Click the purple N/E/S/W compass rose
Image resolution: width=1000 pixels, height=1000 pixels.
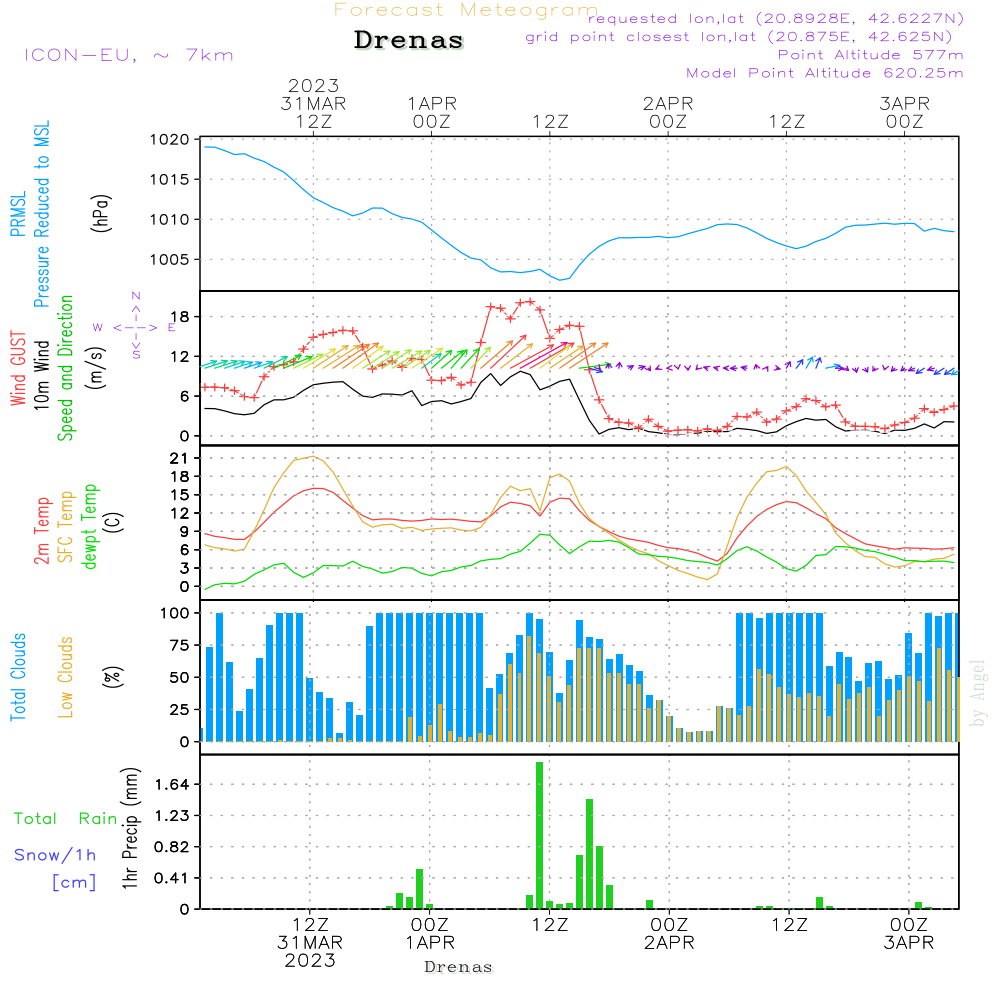tap(135, 327)
